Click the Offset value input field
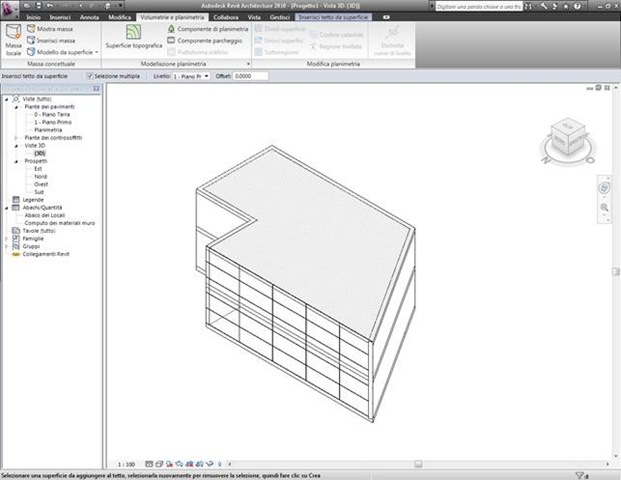Viewport: 621px width, 480px height. pyautogui.click(x=250, y=76)
